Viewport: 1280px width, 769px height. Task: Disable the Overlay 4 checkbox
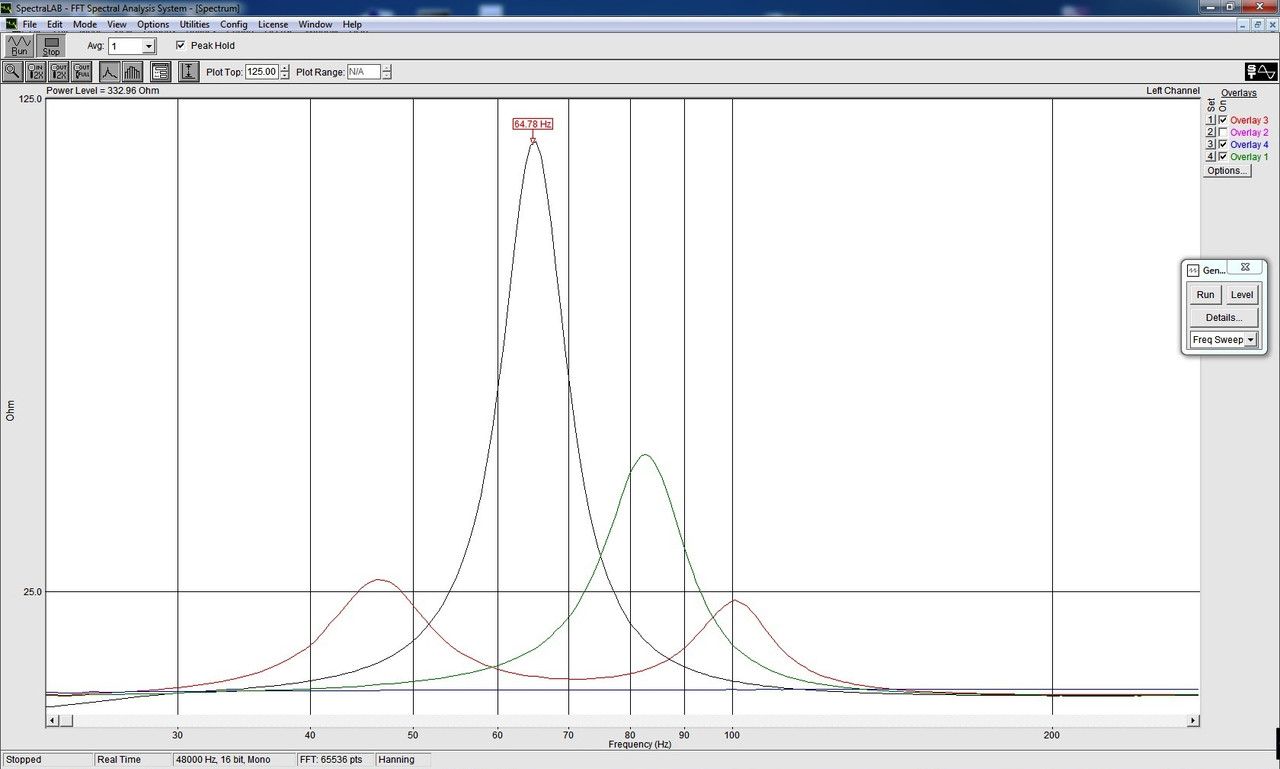tap(1222, 144)
